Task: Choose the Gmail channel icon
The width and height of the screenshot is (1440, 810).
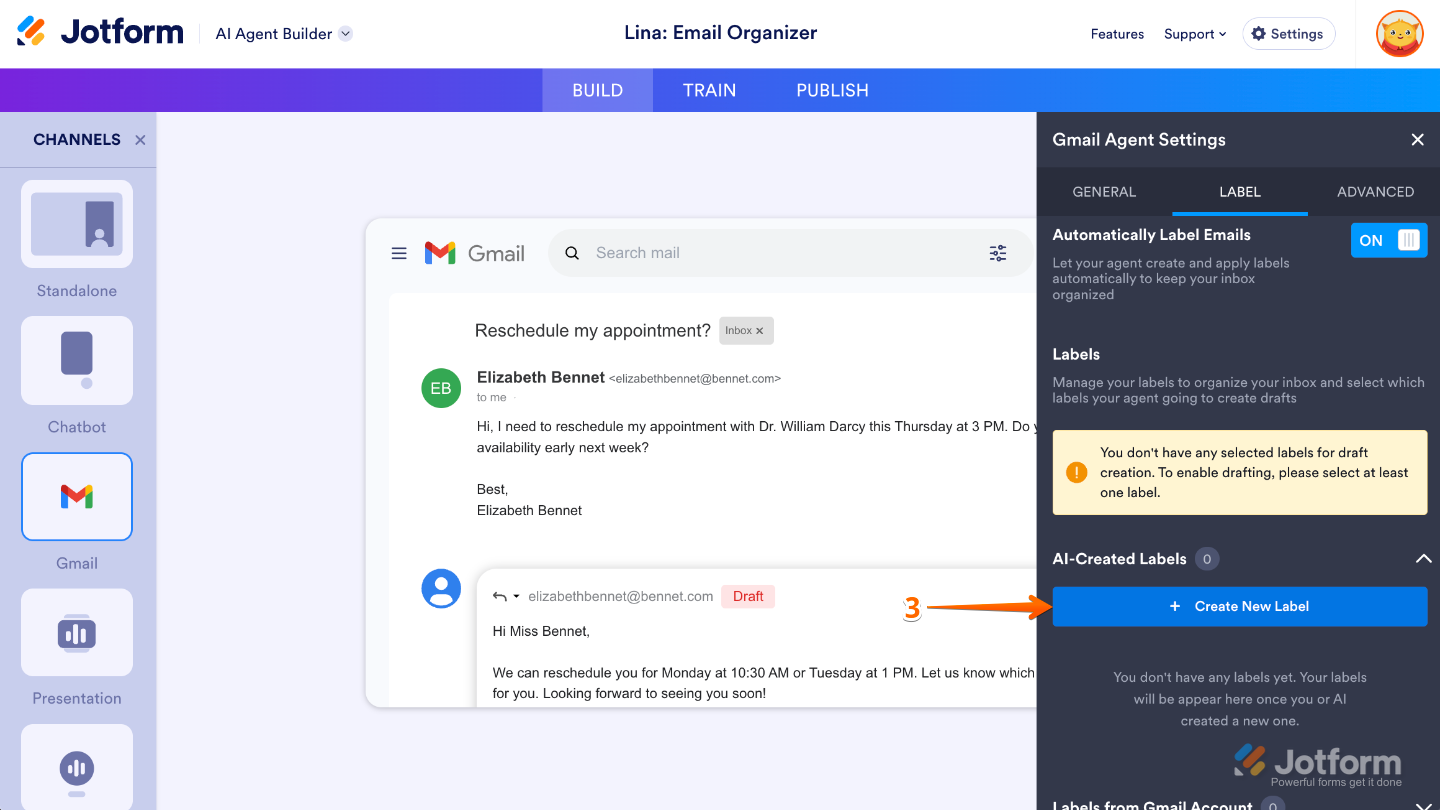Action: point(77,497)
